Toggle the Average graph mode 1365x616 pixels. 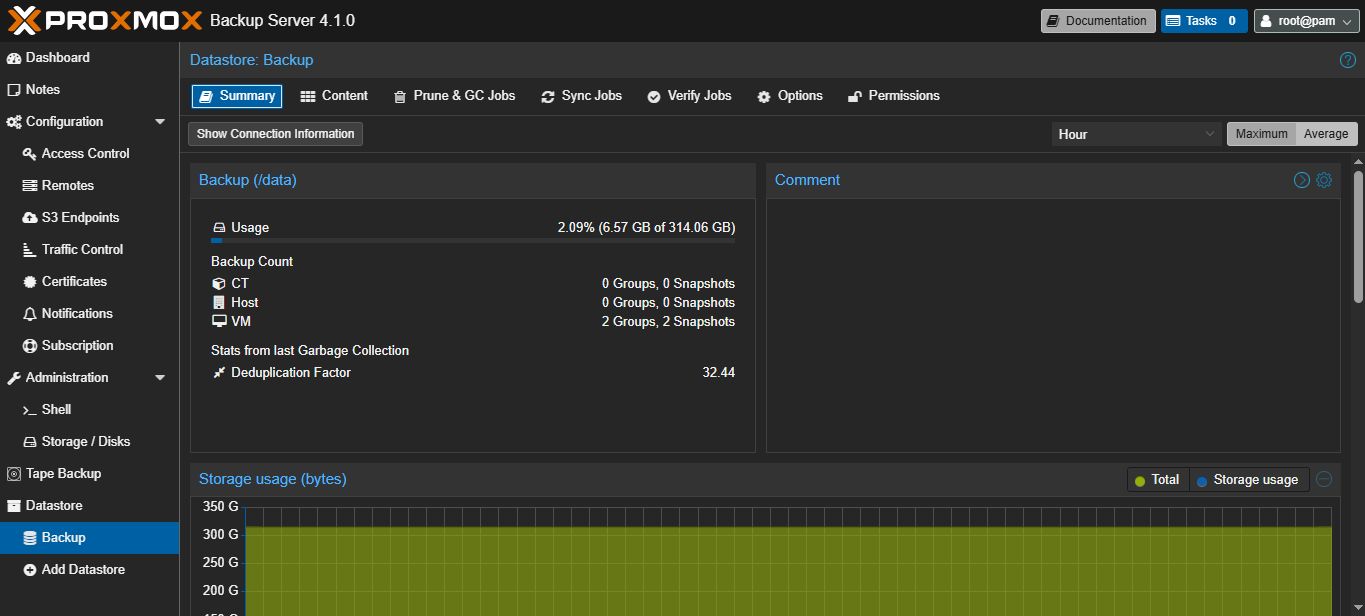point(1326,134)
